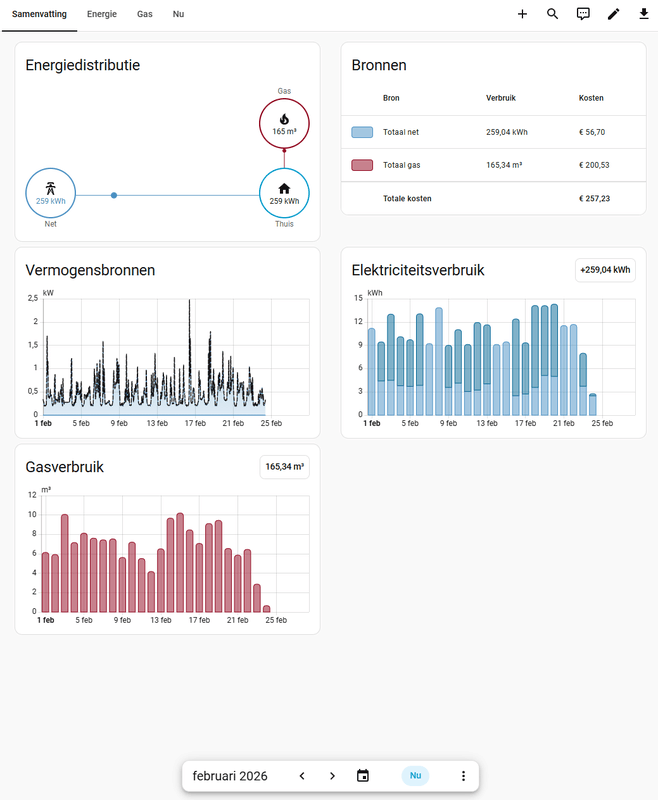Screen dimensions: 658x800
Task: Click the download arrow icon
Action: click(x=644, y=14)
